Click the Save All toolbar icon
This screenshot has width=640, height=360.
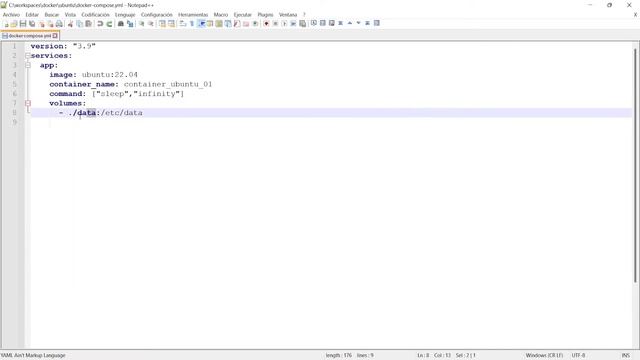pyautogui.click(x=32, y=24)
